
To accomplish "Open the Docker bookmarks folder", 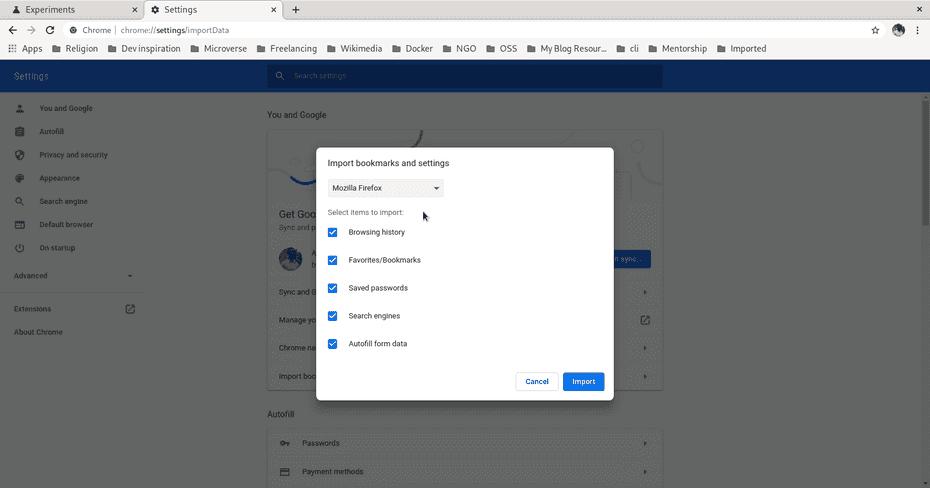I will (413, 48).
